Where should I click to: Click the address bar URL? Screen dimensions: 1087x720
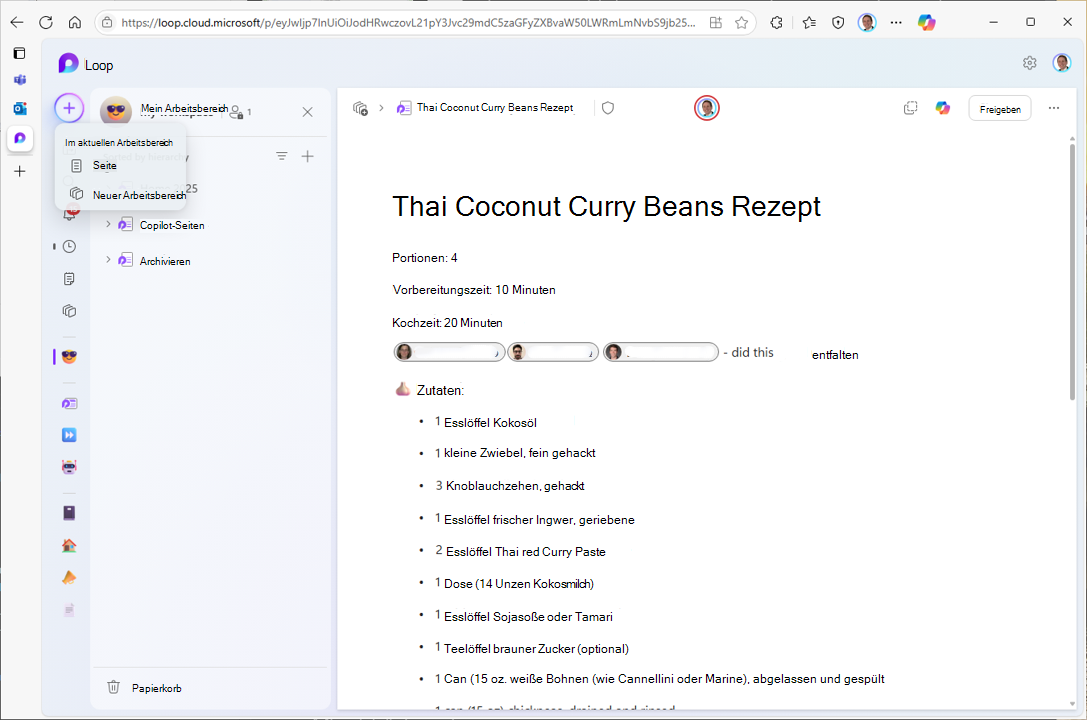click(408, 22)
